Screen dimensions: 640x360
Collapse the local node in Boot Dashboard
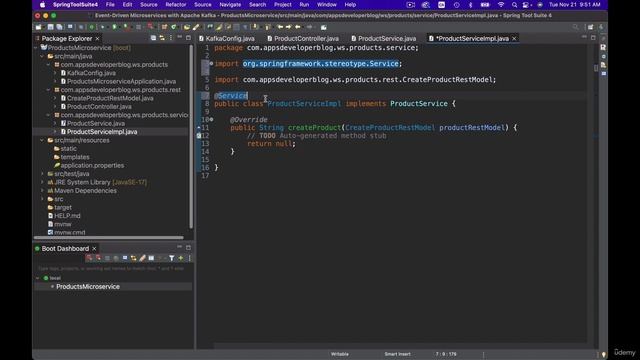point(38,278)
